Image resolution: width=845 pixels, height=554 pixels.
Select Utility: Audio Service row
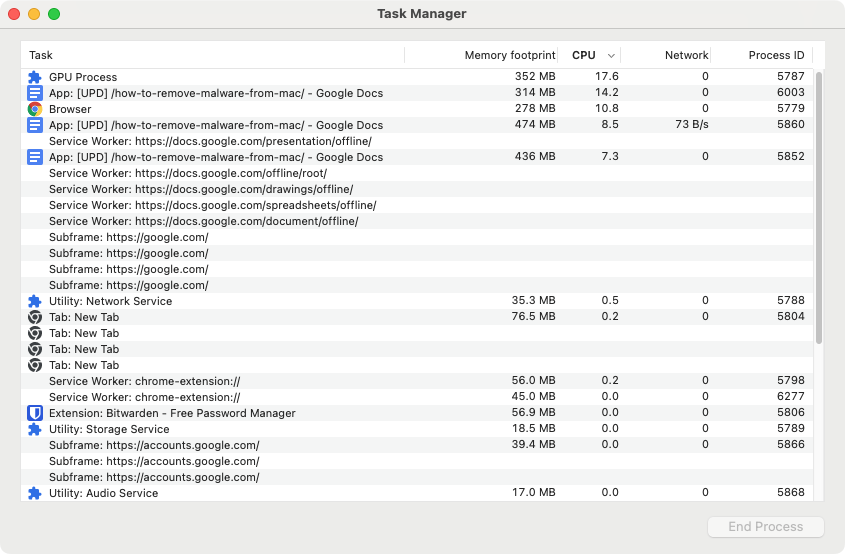[417, 493]
